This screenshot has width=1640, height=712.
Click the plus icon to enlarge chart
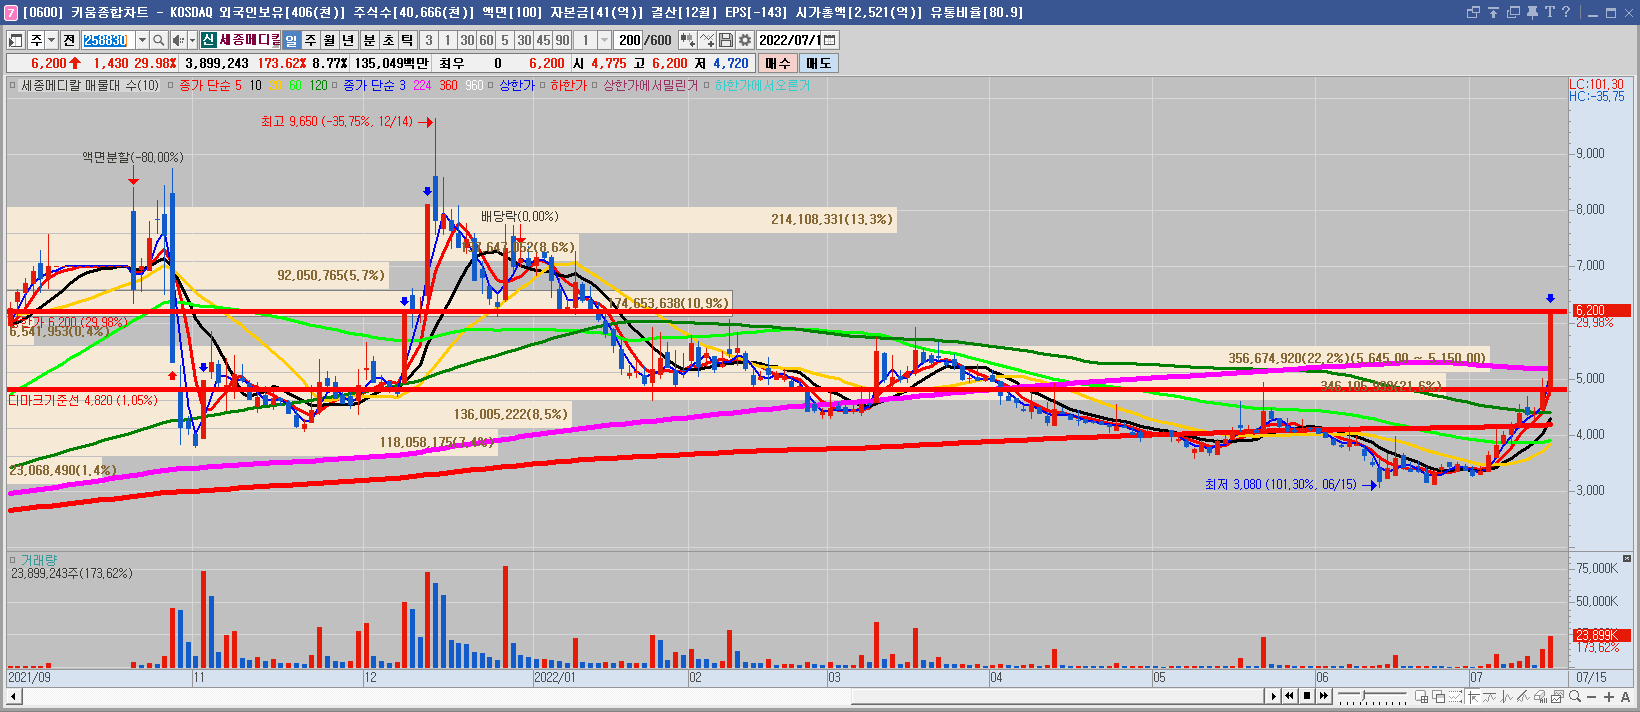point(1608,696)
